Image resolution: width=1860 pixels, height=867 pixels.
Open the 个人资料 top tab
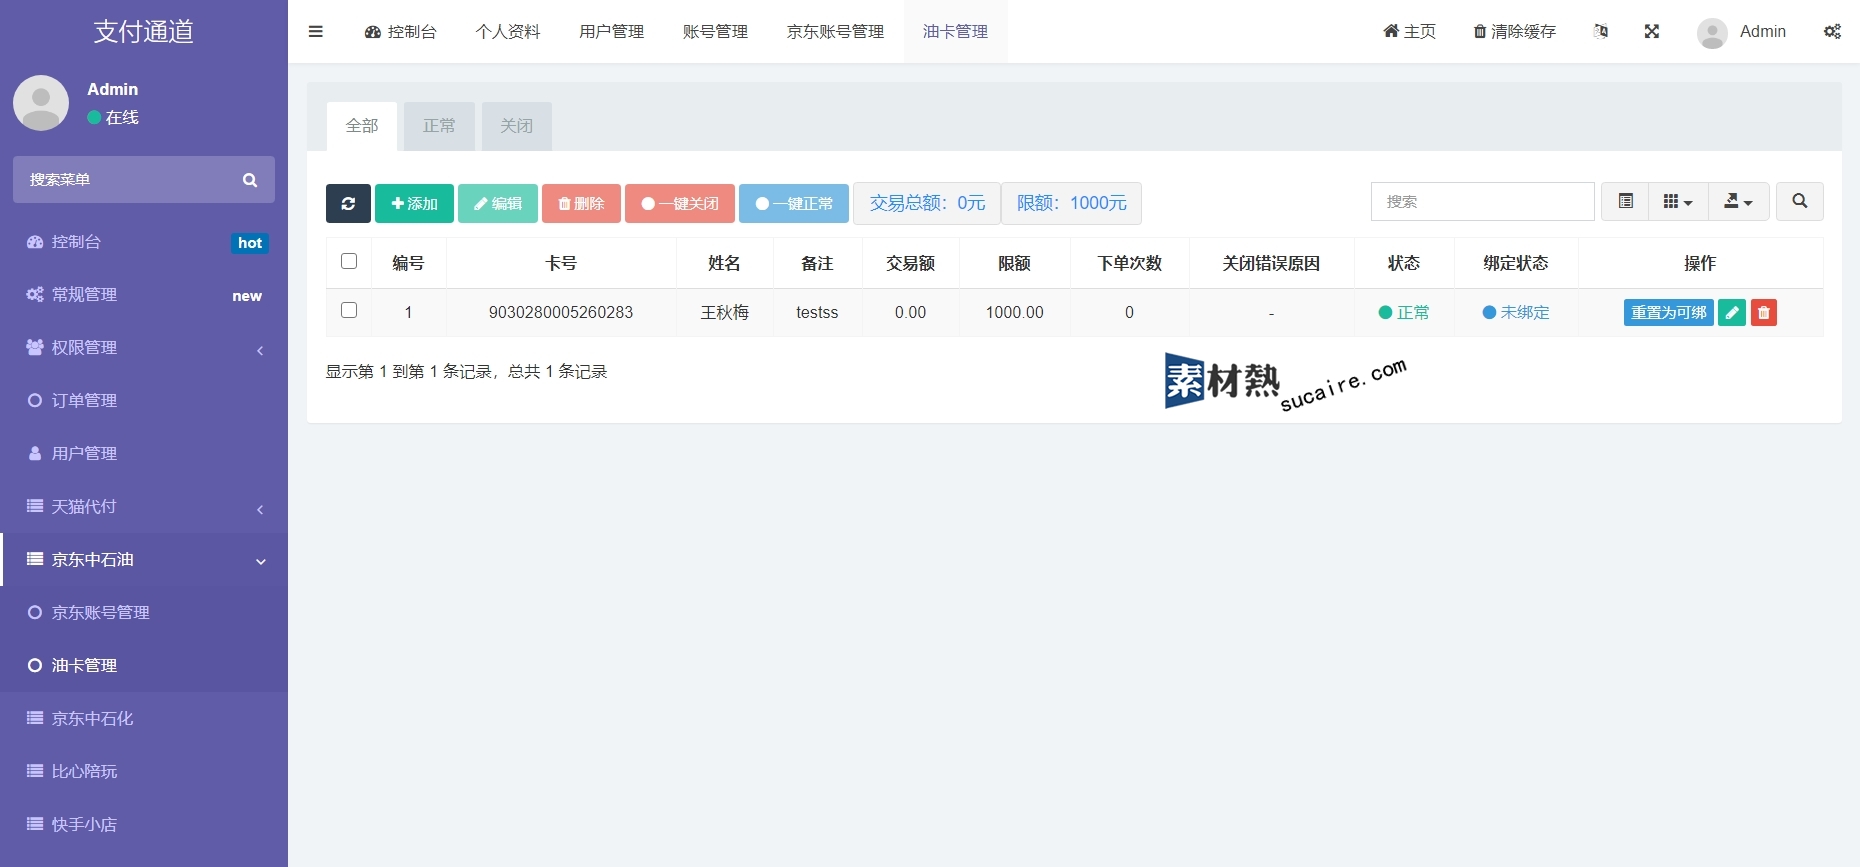pos(508,32)
